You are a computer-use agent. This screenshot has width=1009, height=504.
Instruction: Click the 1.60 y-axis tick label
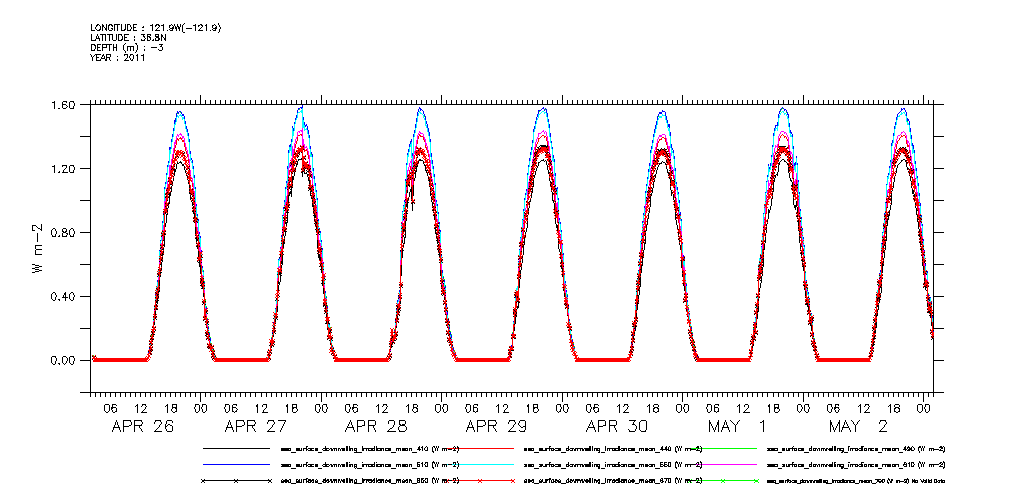64,105
